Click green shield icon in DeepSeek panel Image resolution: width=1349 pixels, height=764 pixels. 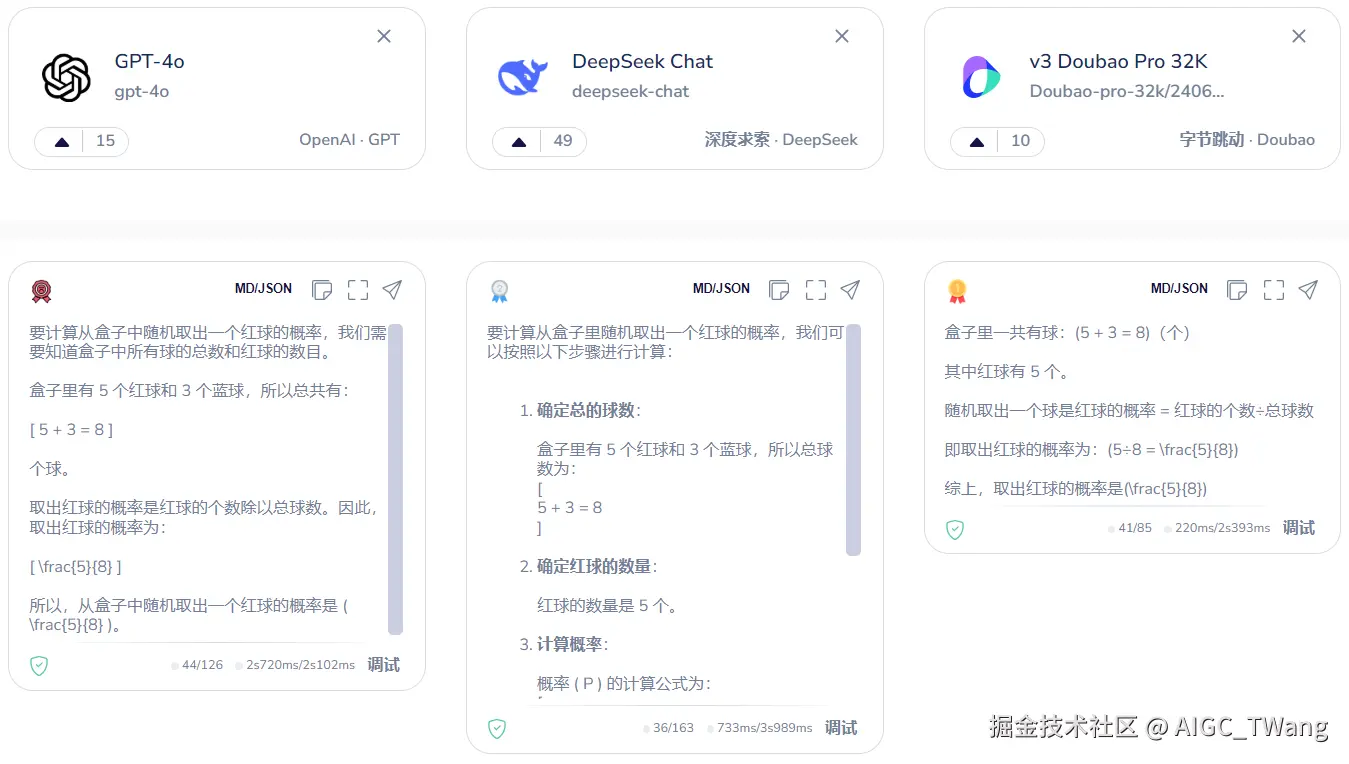tap(497, 728)
